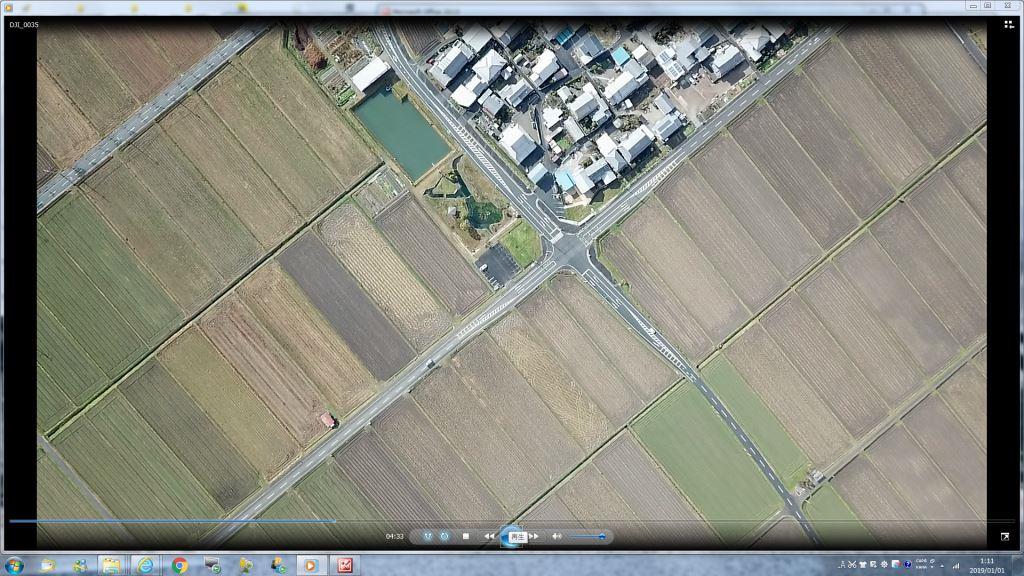Viewport: 1024px width, 576px height.
Task: Toggle repeat mode in the player controls
Action: coord(445,536)
